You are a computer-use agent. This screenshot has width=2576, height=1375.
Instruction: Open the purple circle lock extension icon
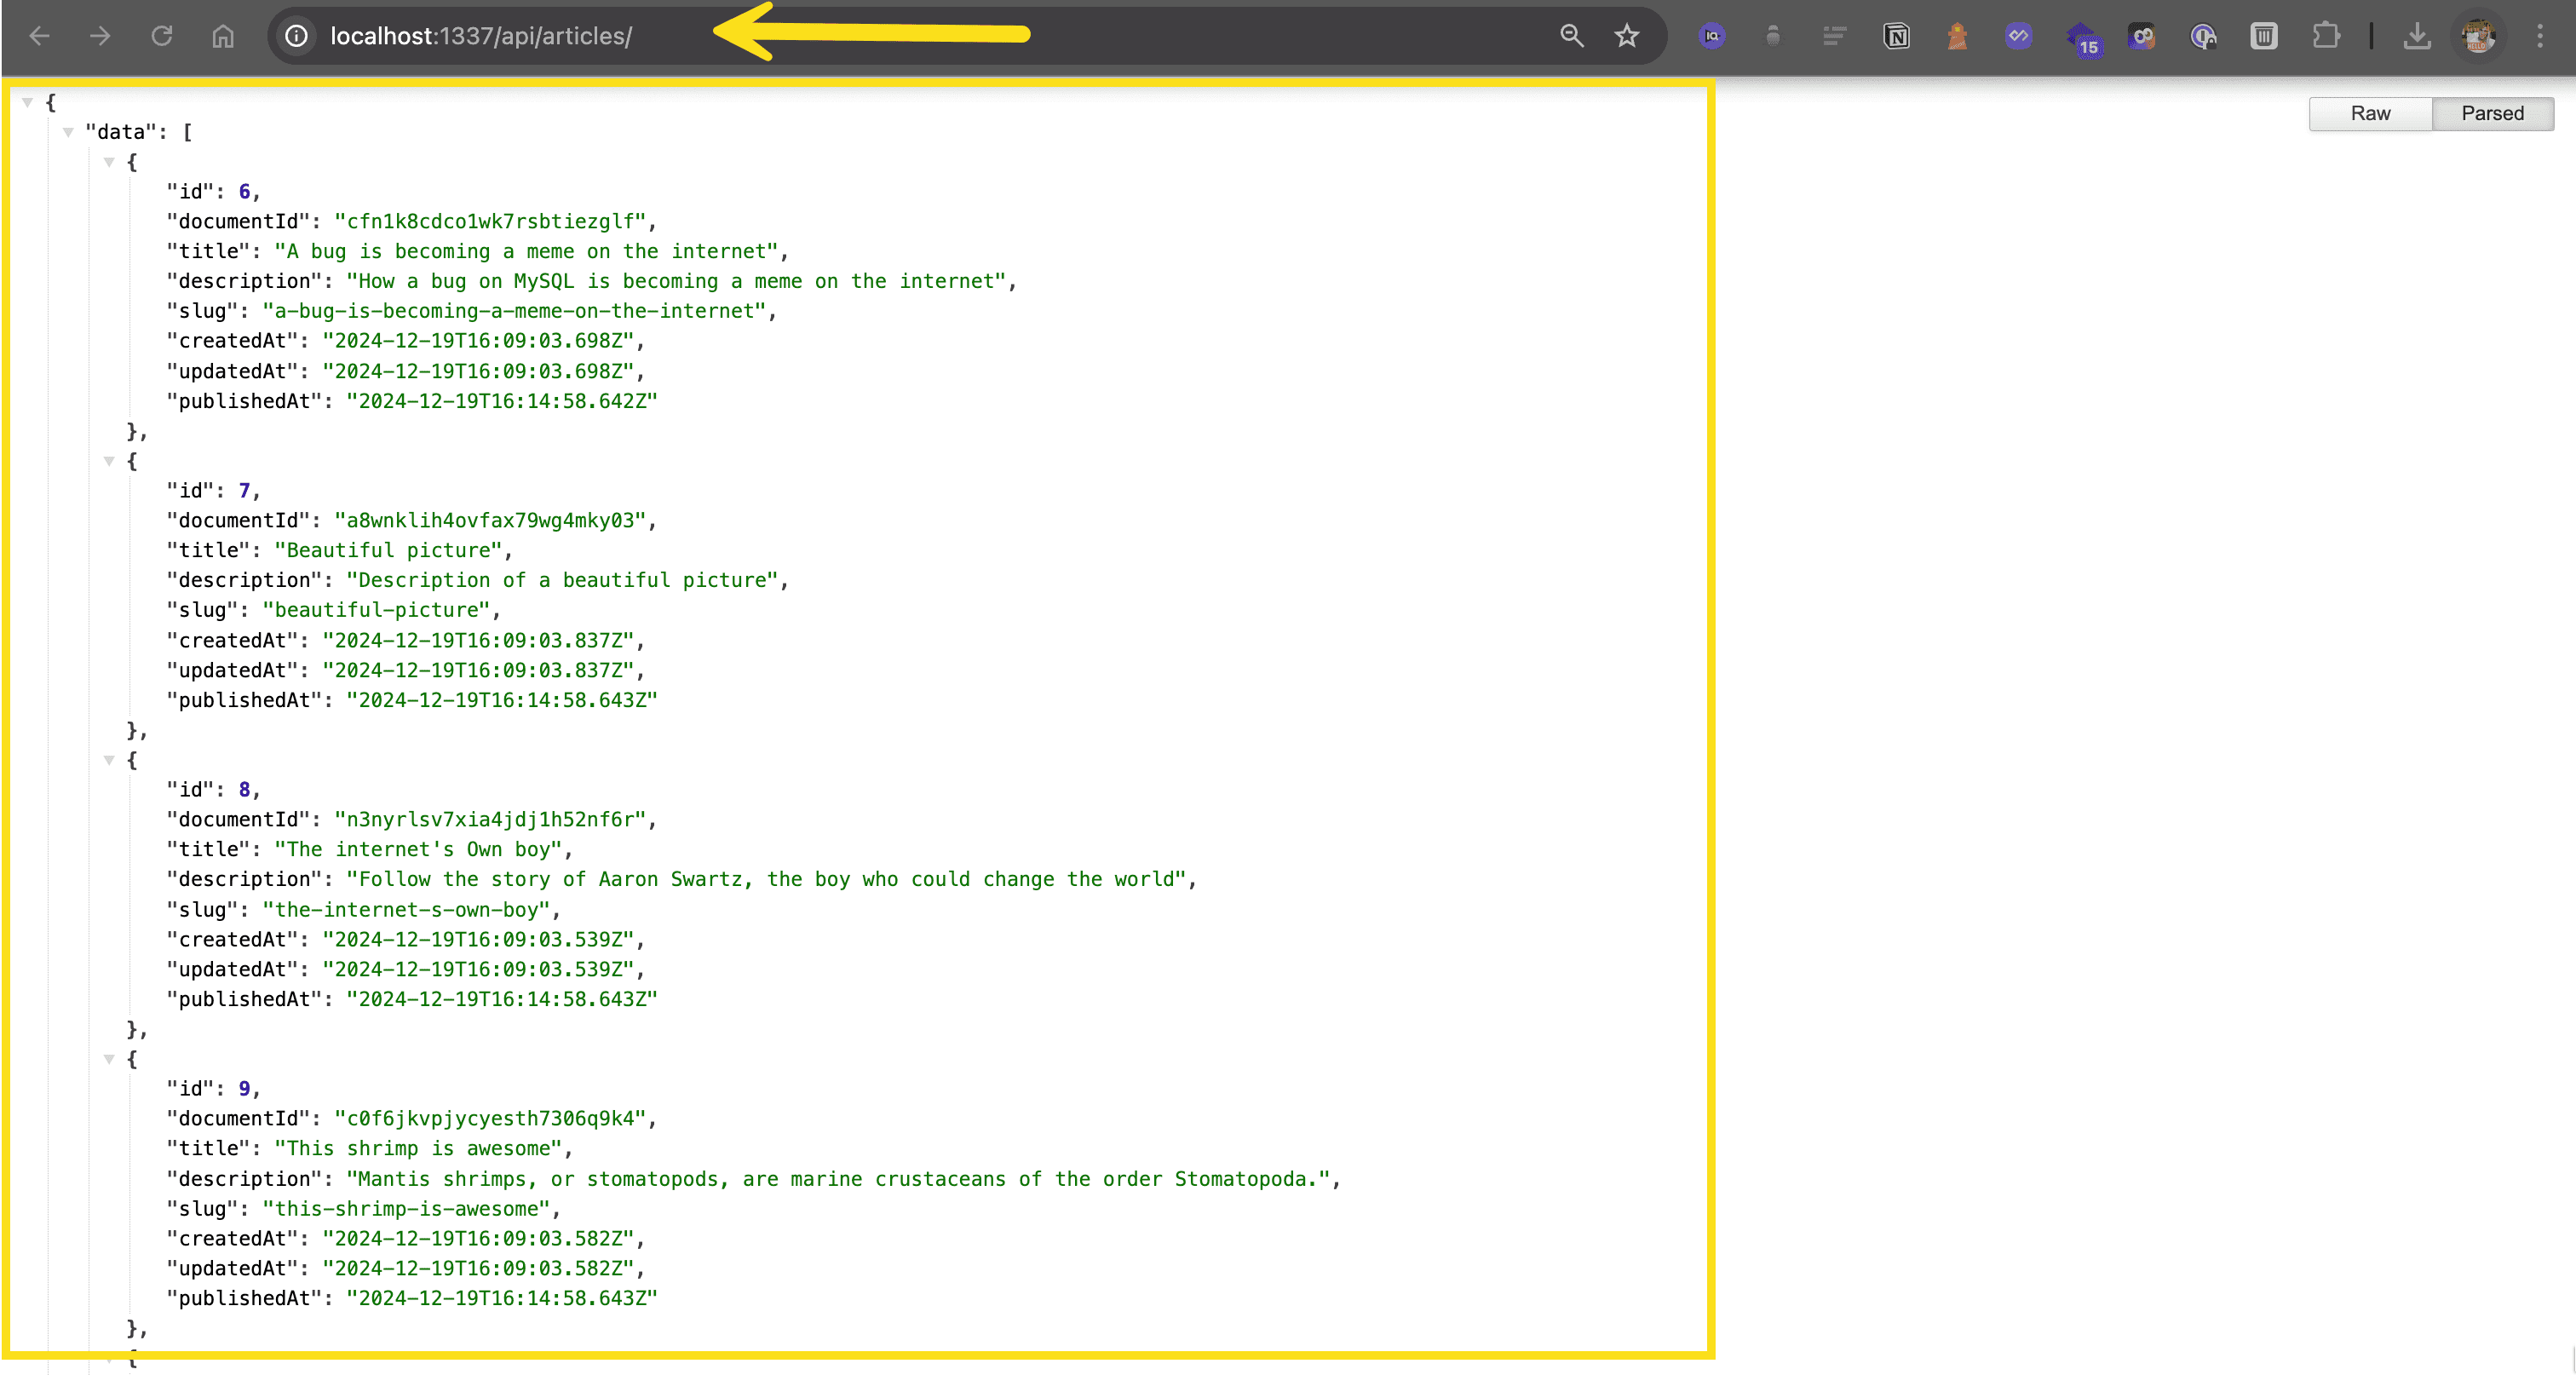[x=2203, y=37]
